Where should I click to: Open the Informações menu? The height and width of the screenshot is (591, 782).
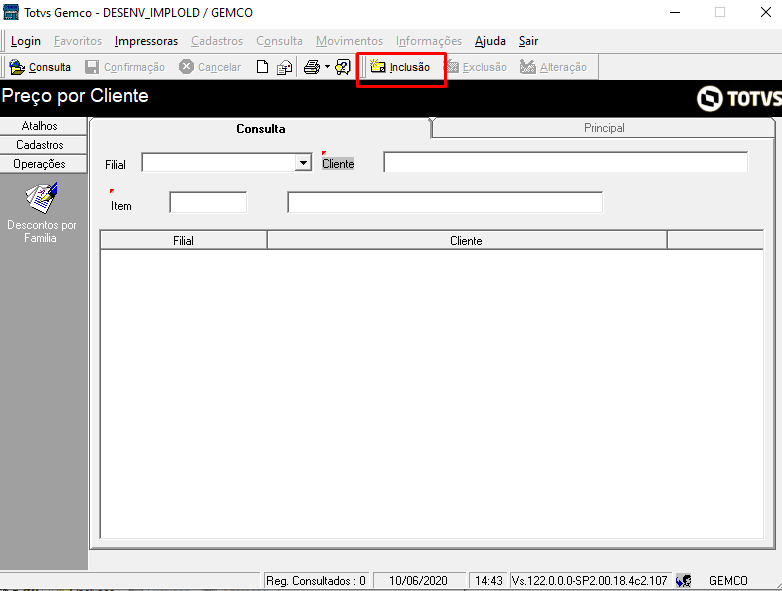click(429, 41)
